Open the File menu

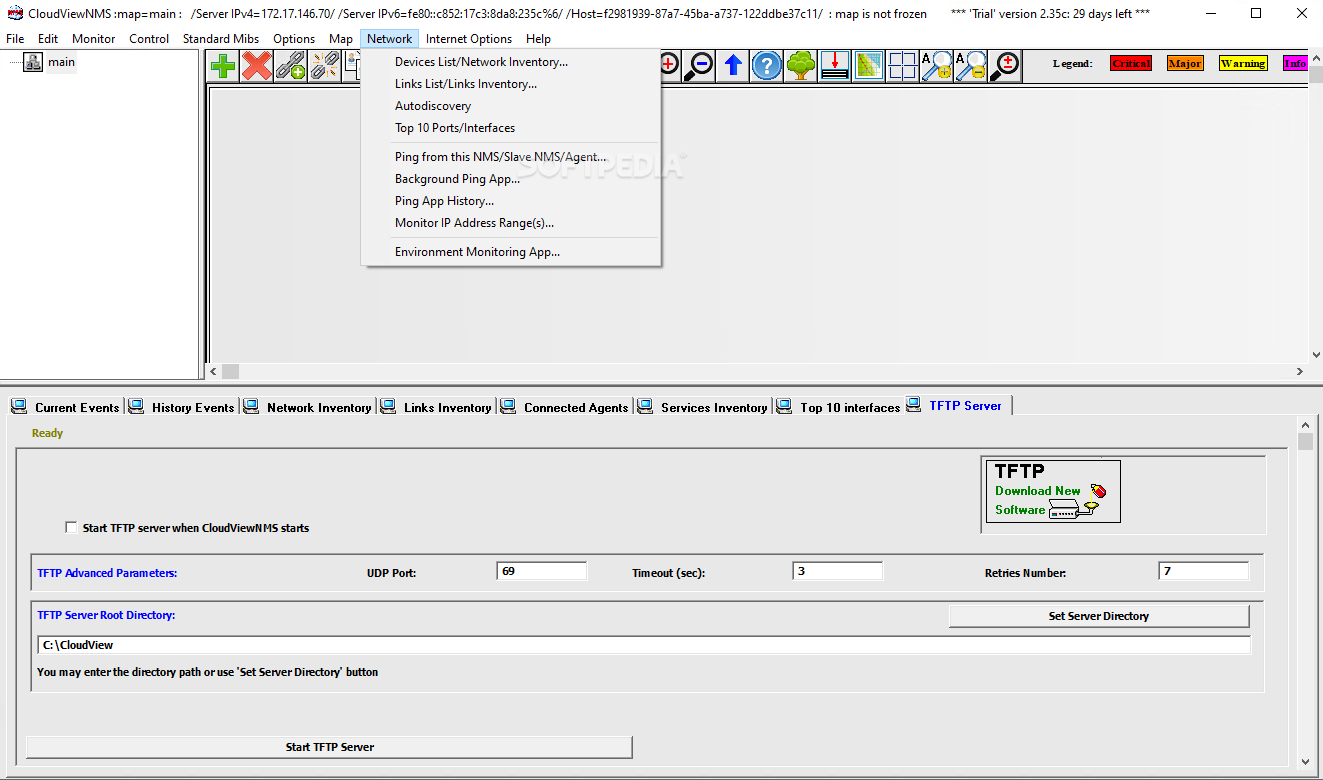pos(15,39)
